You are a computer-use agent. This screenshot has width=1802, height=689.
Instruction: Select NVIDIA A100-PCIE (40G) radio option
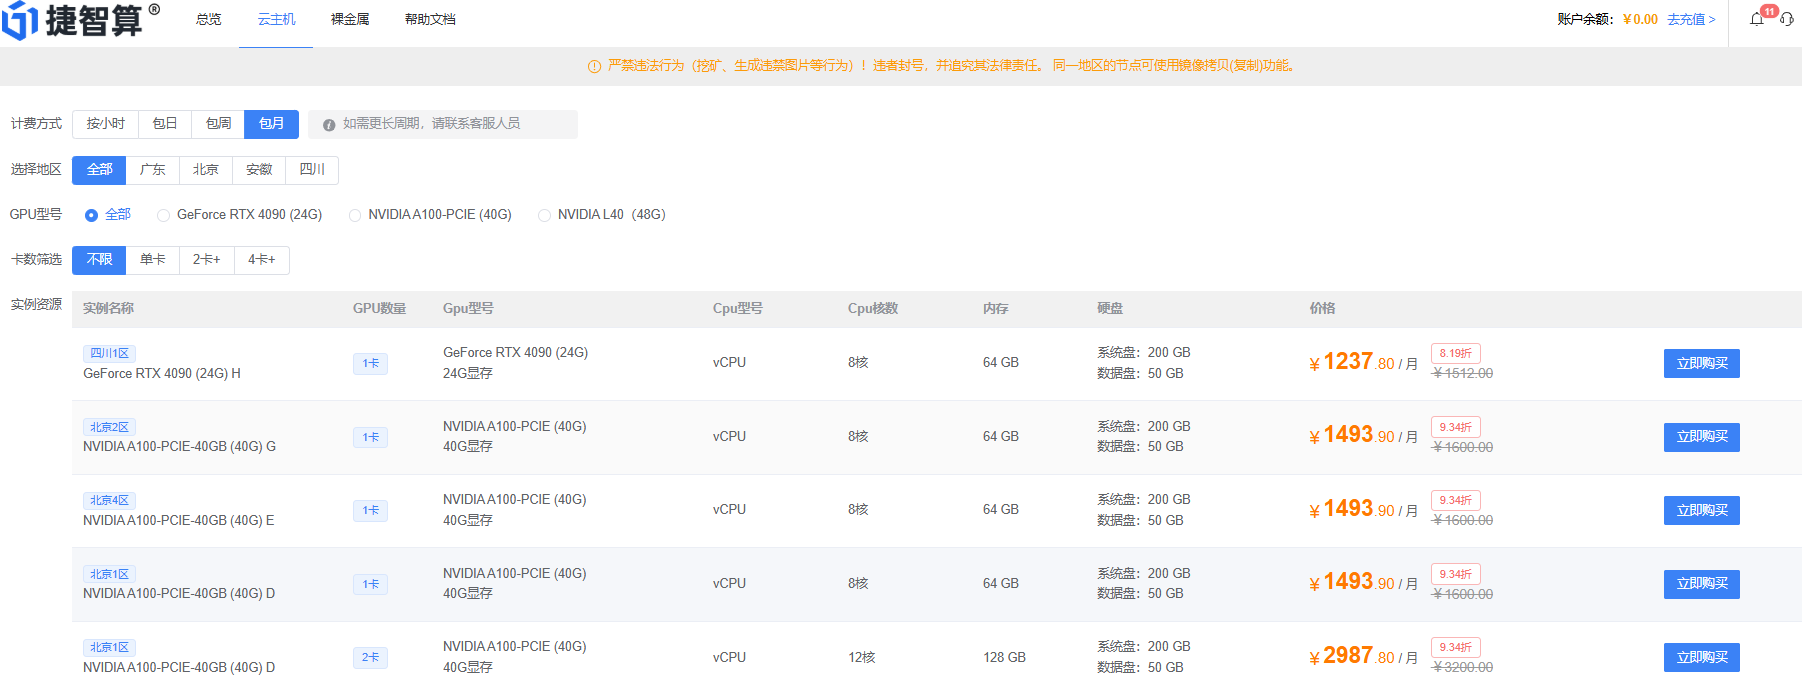(355, 215)
